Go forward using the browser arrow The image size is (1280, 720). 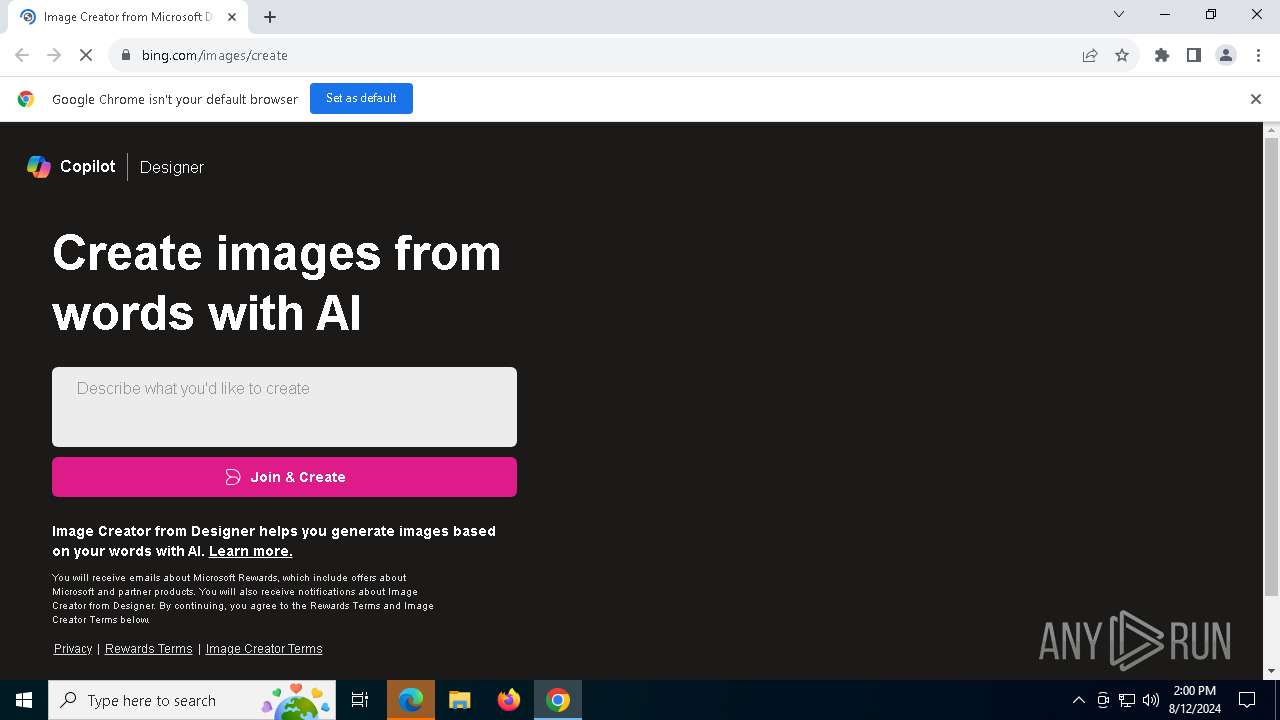[54, 55]
